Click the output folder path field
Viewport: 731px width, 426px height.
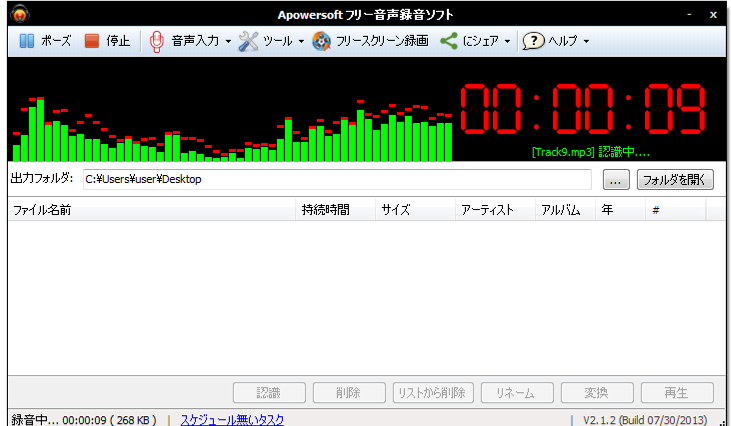(337, 179)
